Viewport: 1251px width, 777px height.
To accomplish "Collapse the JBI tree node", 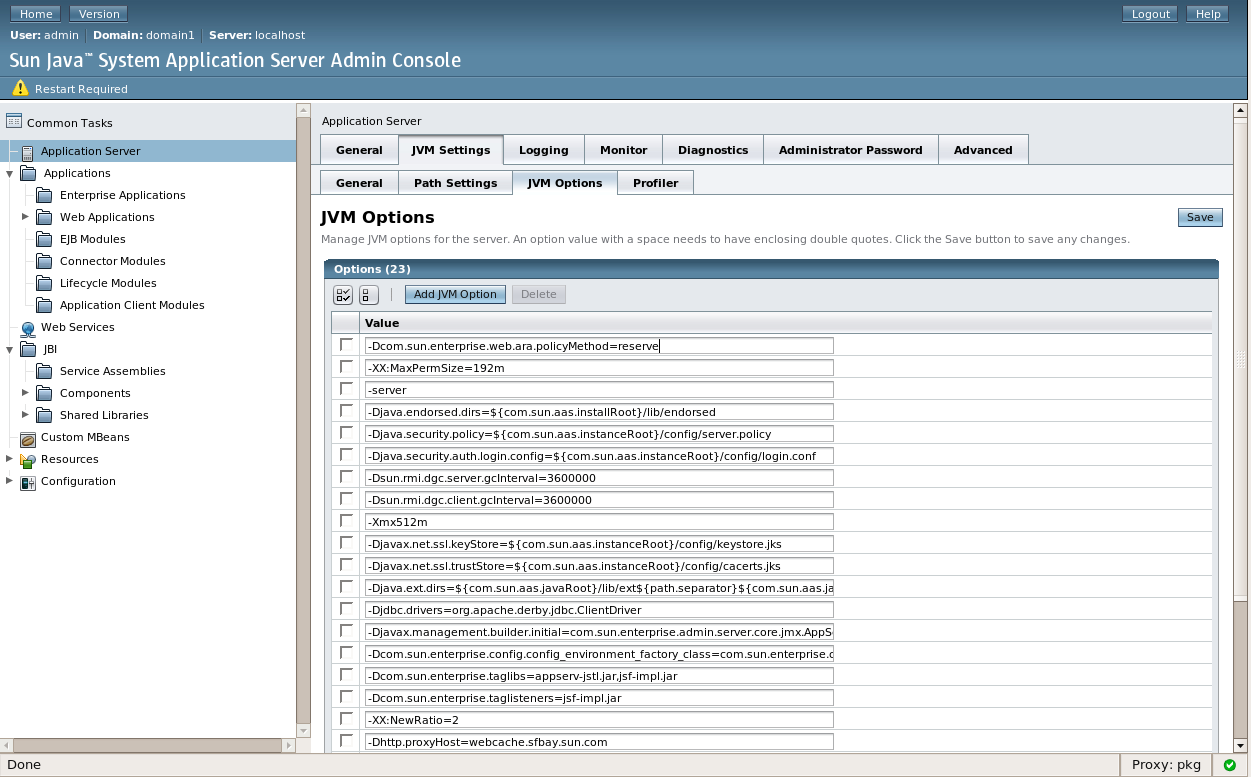I will click(10, 349).
